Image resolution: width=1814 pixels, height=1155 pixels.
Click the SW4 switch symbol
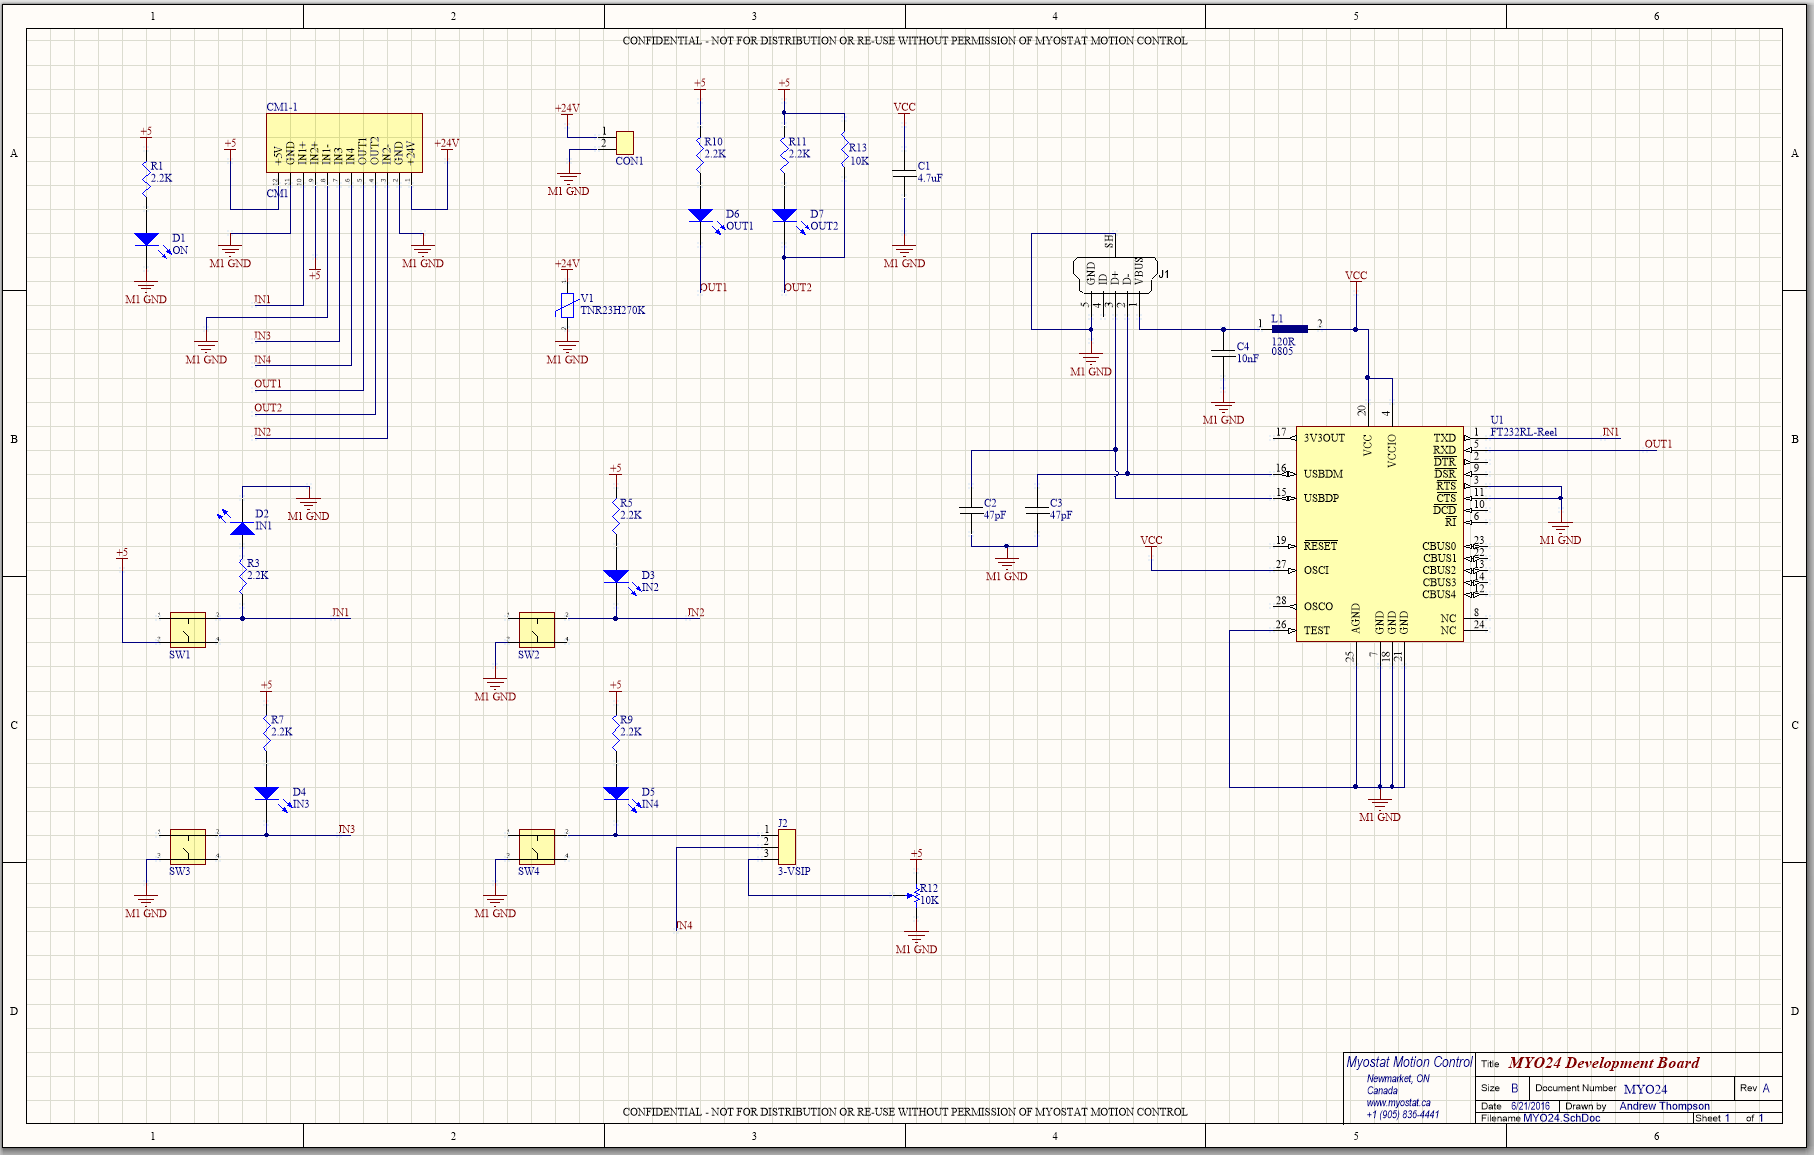(x=536, y=847)
